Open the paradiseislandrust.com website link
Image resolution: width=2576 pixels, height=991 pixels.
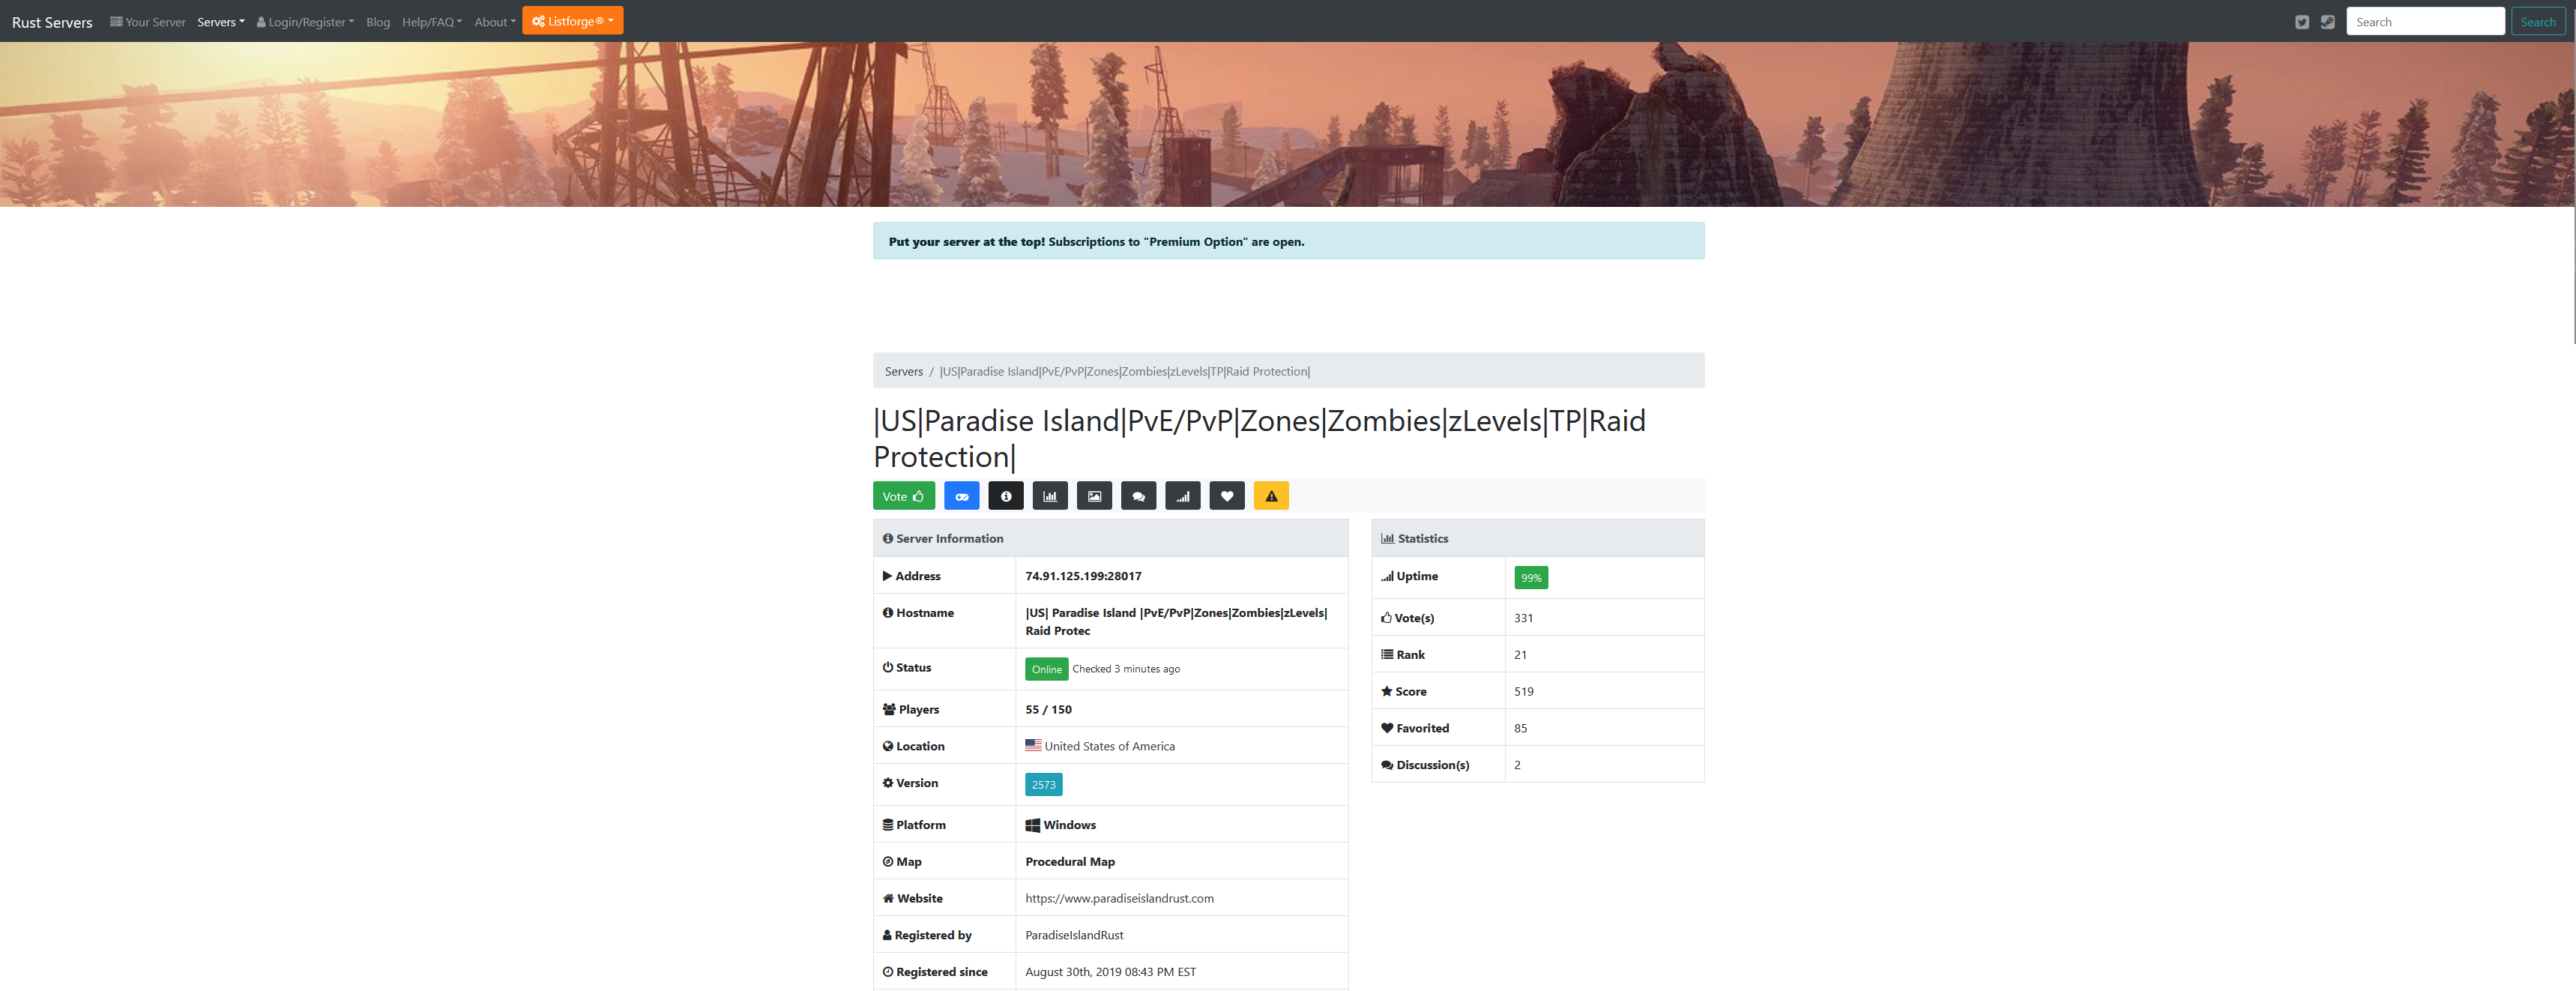(x=1119, y=898)
